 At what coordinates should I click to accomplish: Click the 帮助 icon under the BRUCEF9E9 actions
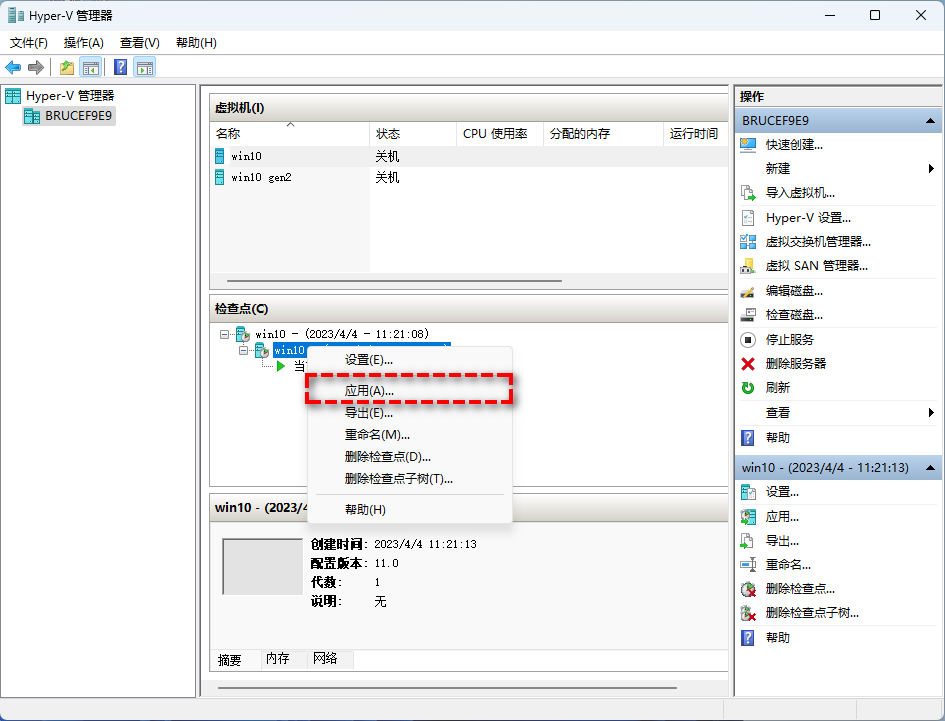tap(748, 438)
